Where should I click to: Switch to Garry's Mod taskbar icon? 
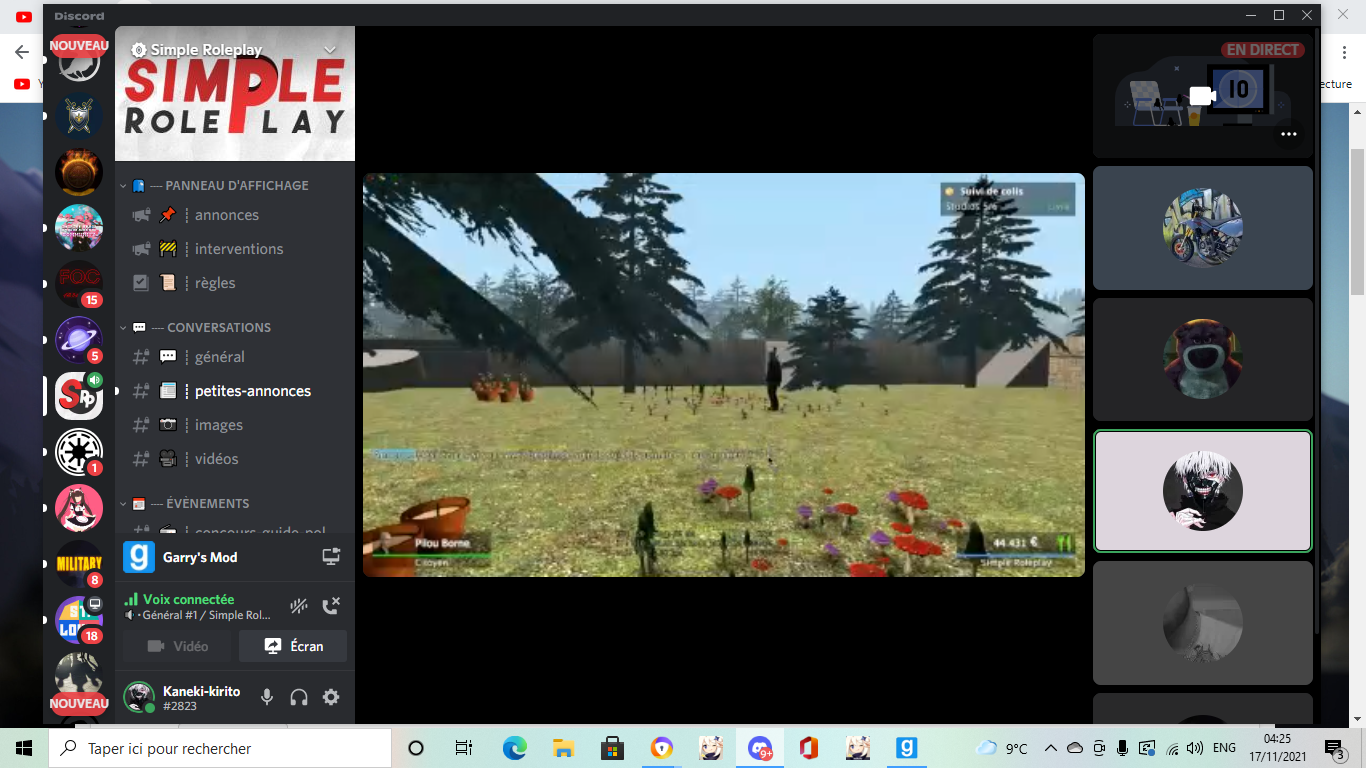(907, 748)
